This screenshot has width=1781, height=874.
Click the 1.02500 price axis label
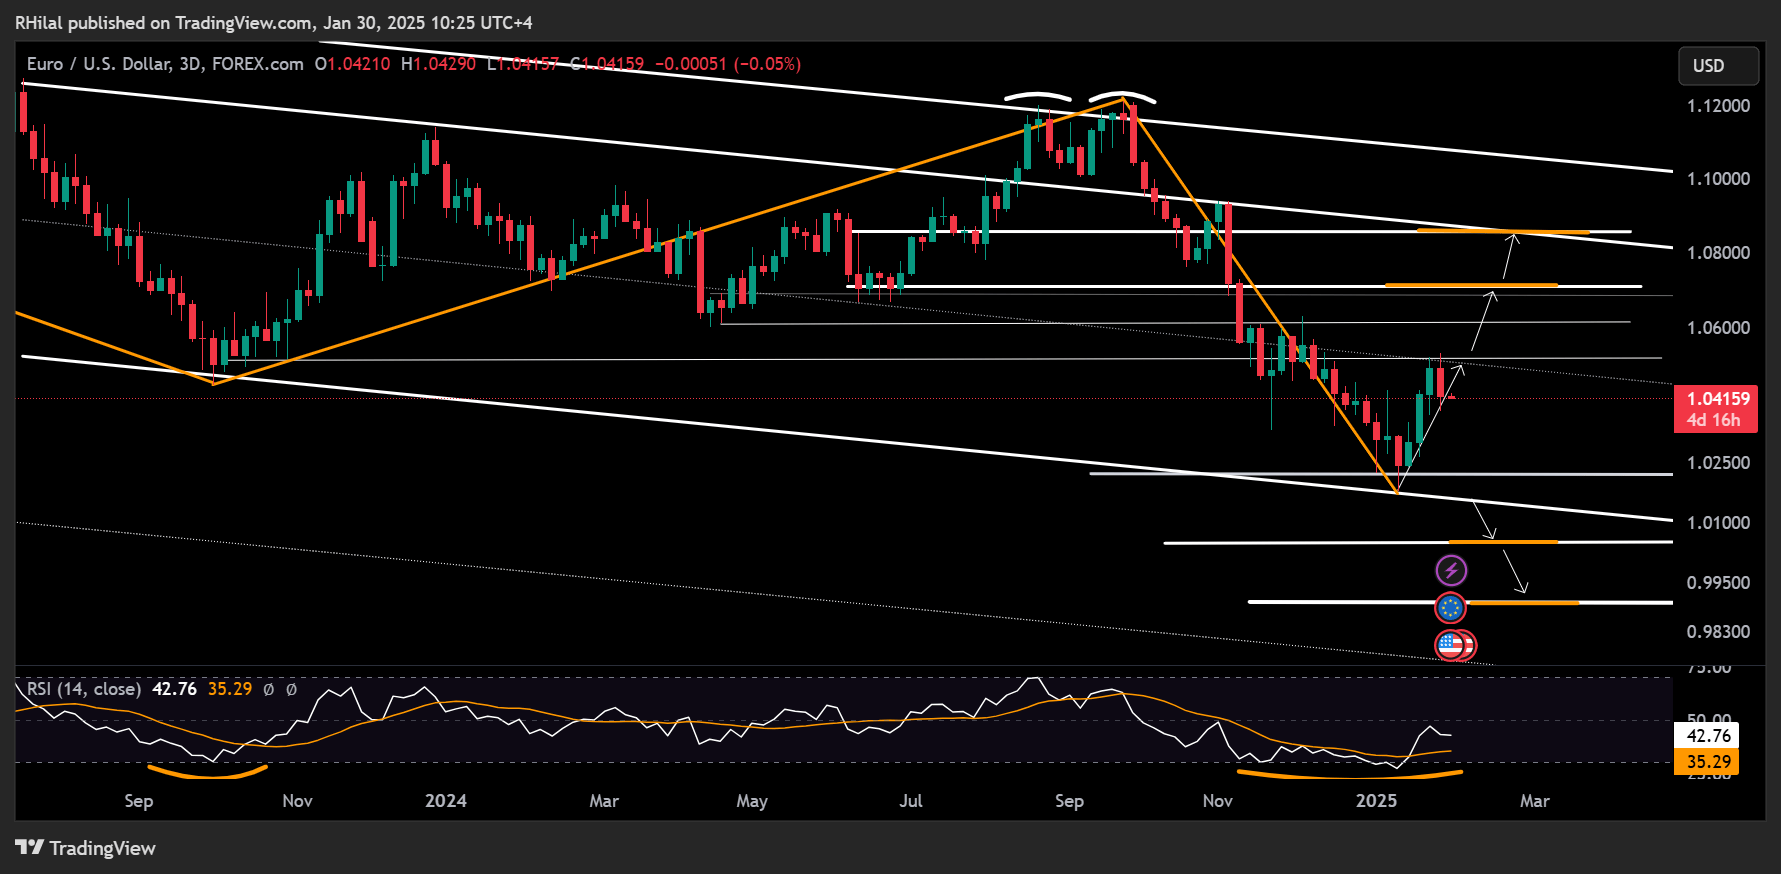point(1718,463)
